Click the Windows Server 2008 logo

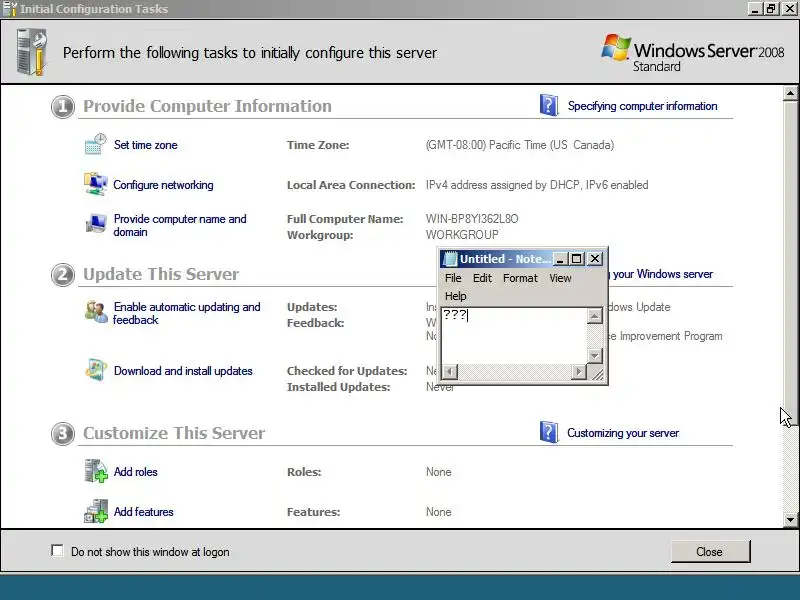[x=692, y=54]
